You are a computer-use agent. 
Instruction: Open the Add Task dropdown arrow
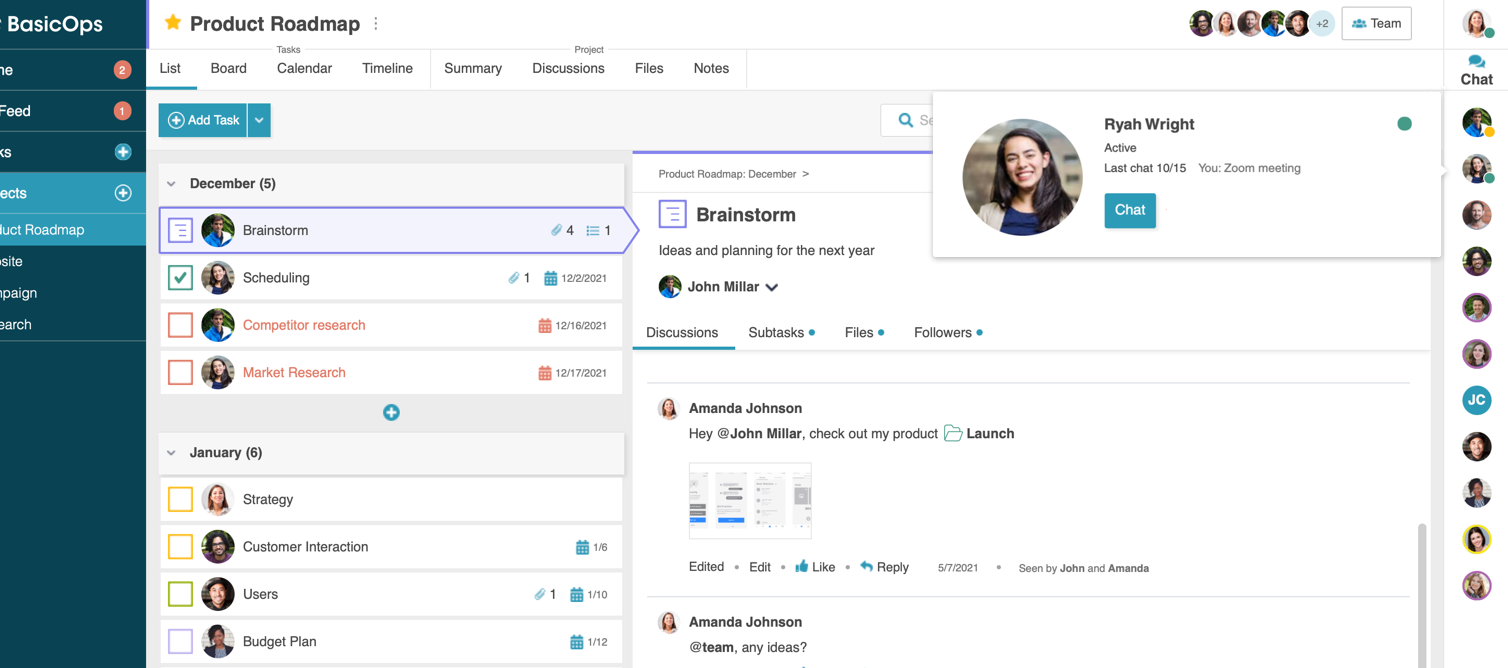pyautogui.click(x=259, y=120)
